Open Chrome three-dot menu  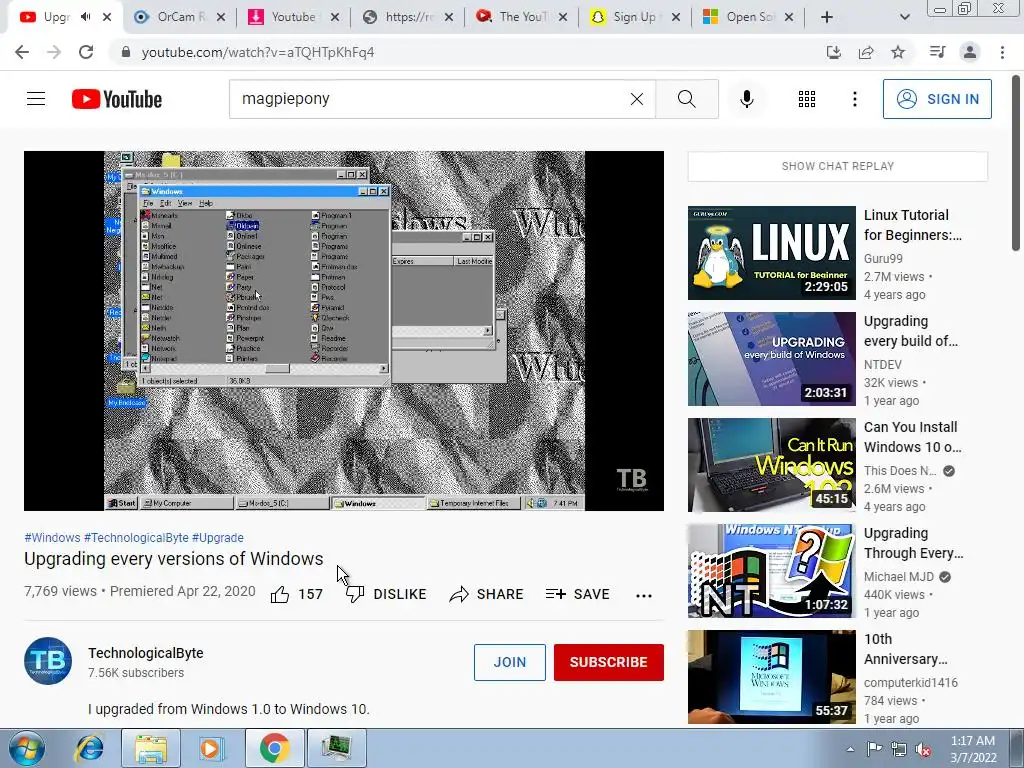tap(1002, 52)
